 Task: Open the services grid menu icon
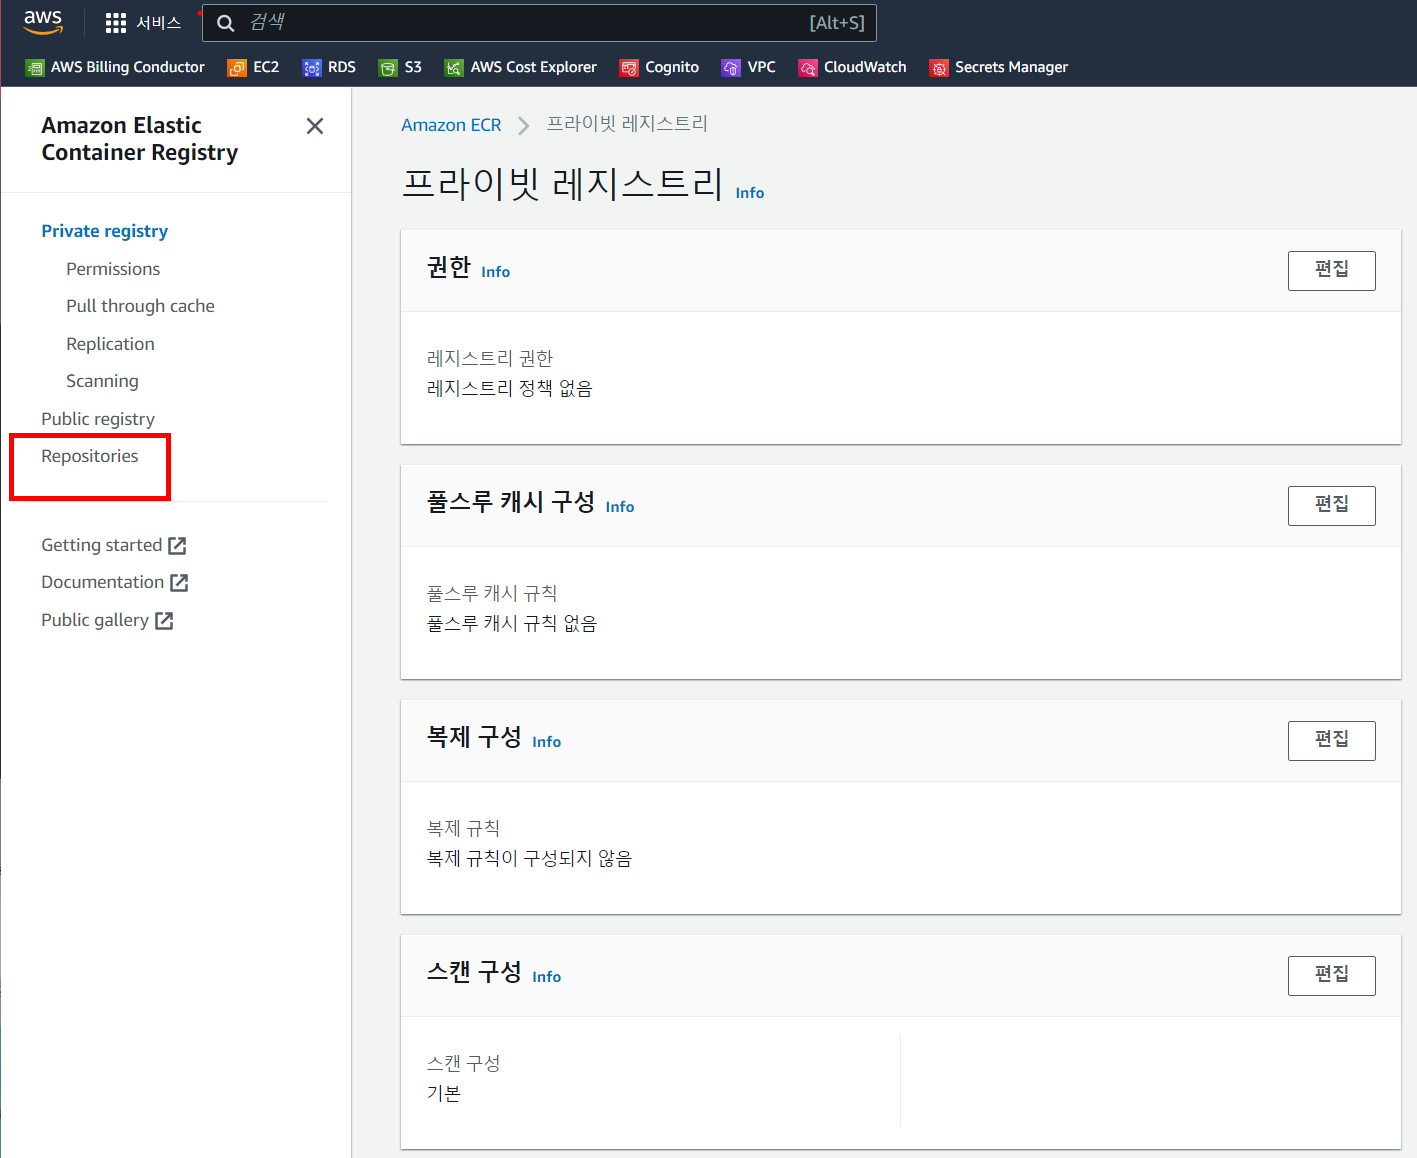pos(116,23)
